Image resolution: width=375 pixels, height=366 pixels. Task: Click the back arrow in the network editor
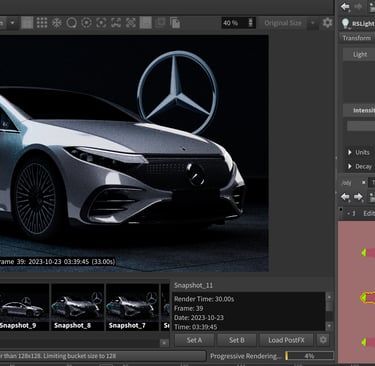click(345, 197)
